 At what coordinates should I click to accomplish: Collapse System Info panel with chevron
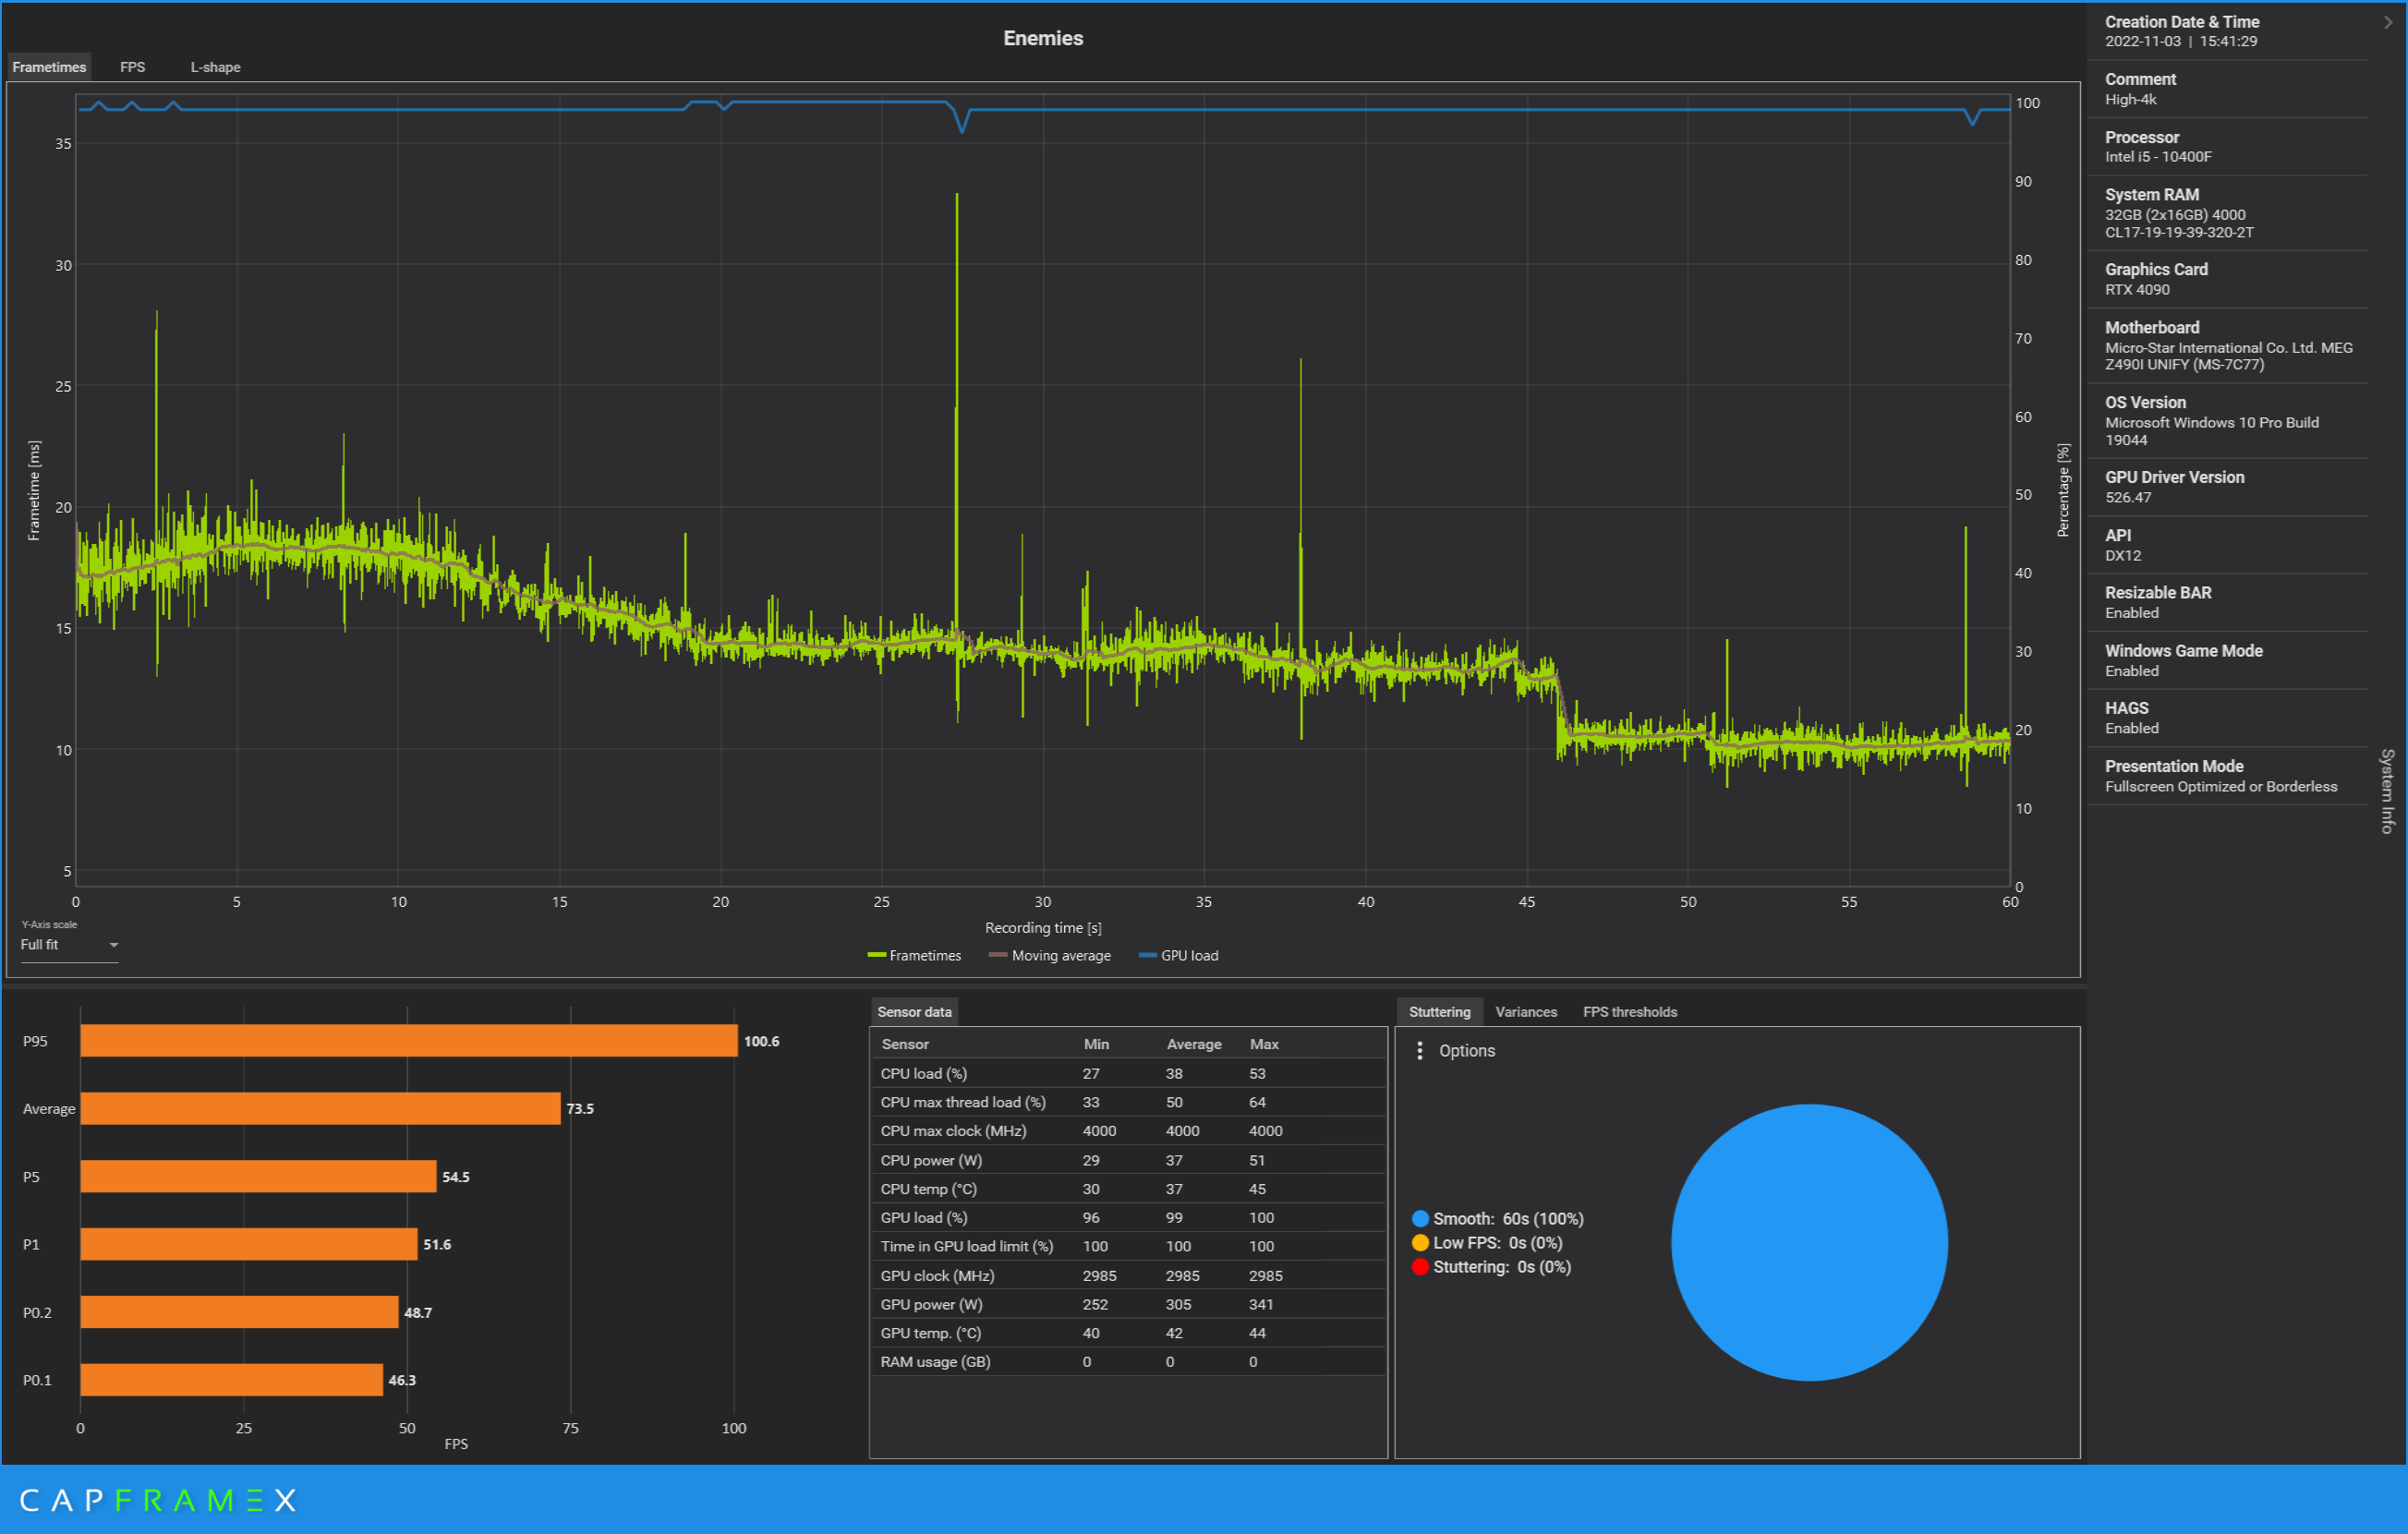point(2388,22)
